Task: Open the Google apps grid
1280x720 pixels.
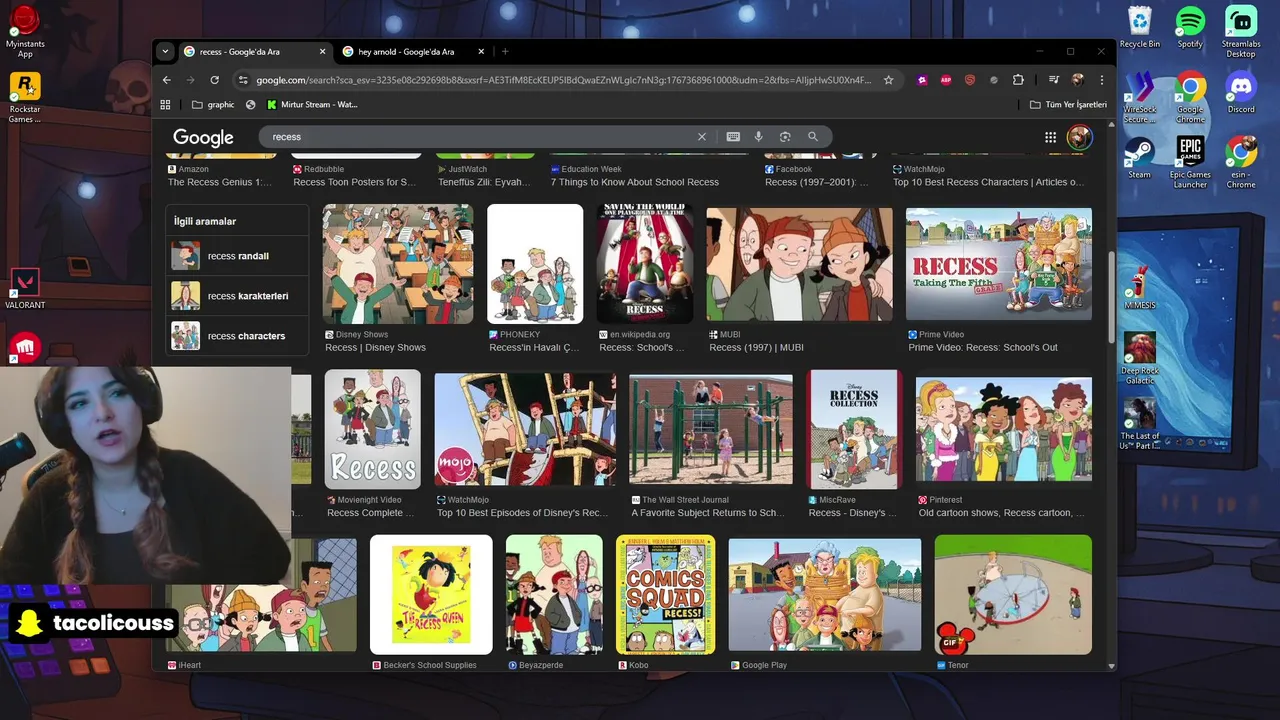Action: (x=1051, y=137)
